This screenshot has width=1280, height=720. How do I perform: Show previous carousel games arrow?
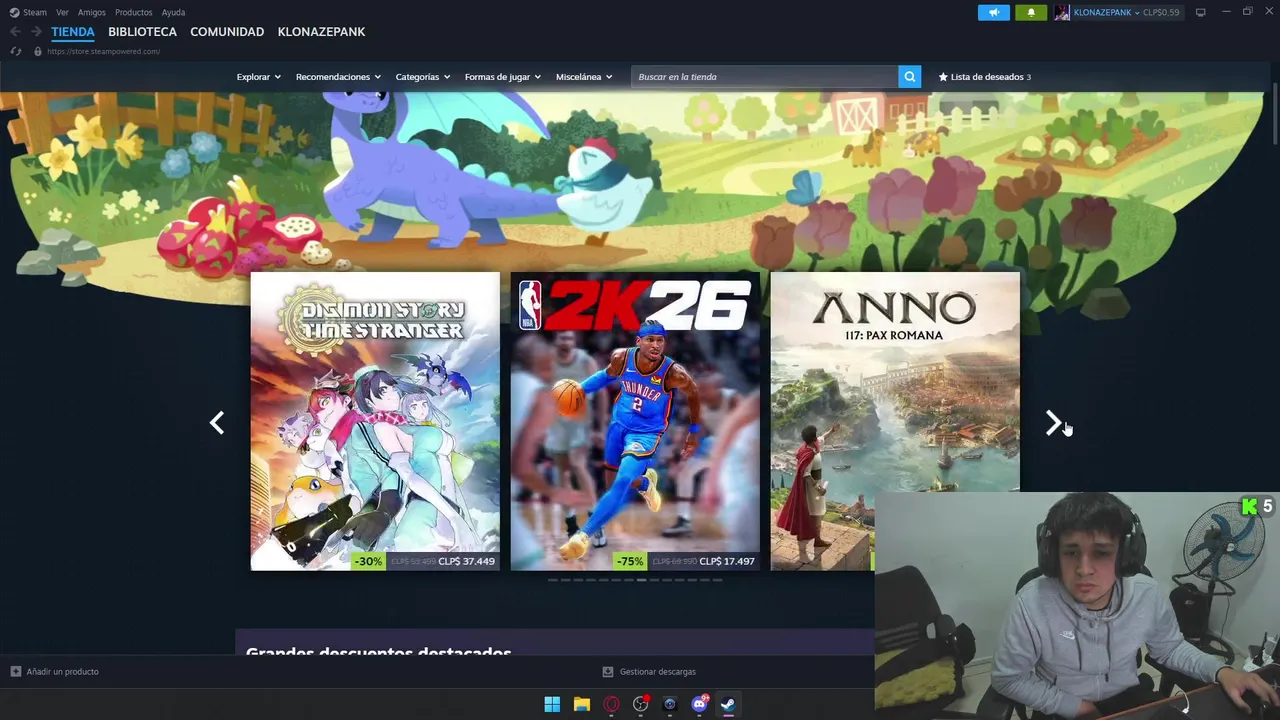coord(217,423)
